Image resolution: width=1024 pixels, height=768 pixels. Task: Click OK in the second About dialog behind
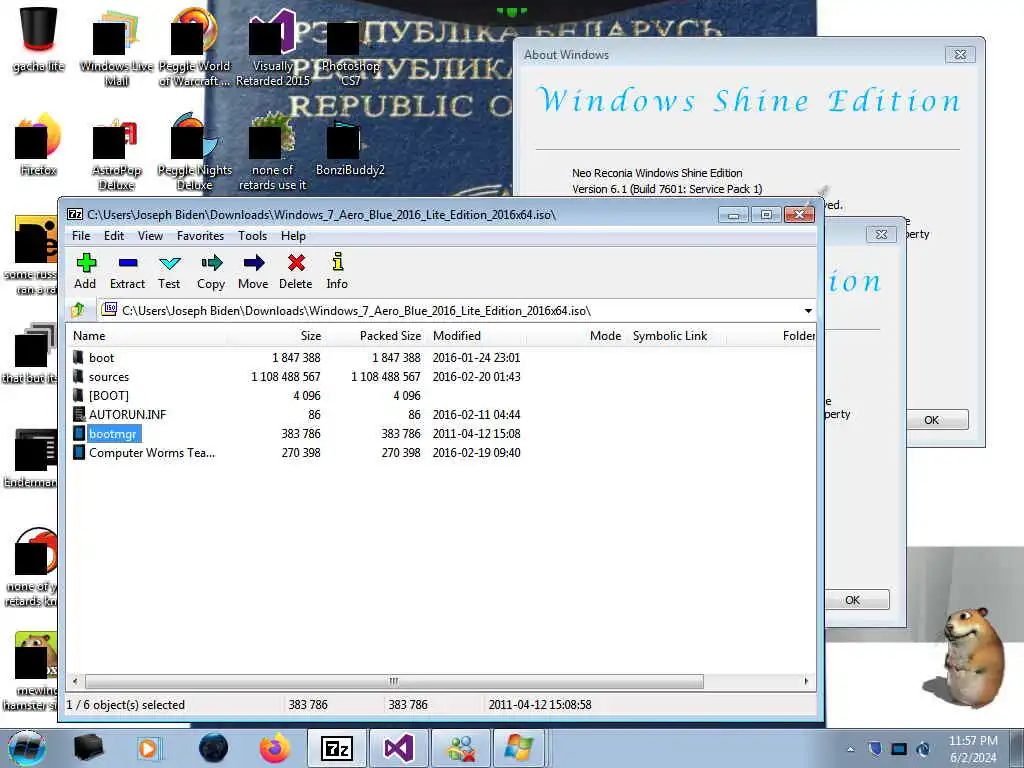tap(852, 600)
